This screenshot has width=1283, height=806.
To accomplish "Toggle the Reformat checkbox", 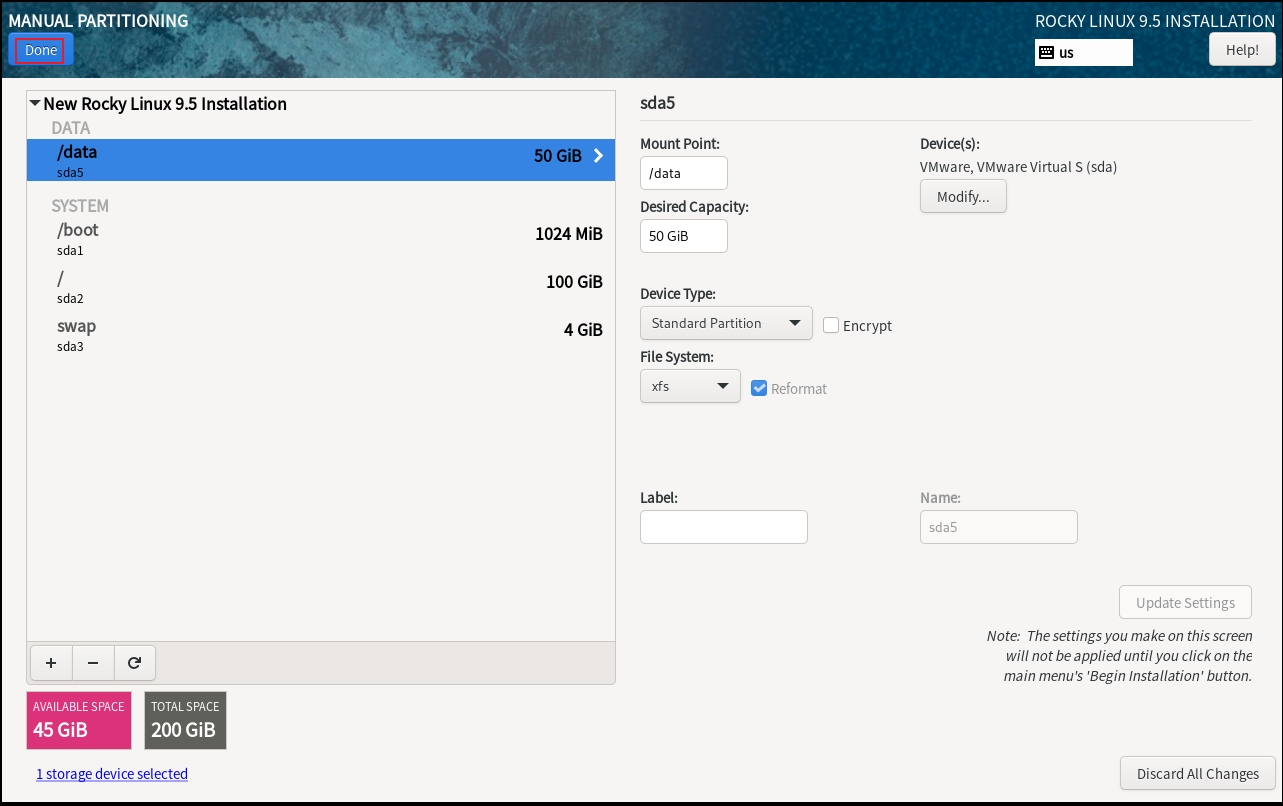I will (759, 388).
